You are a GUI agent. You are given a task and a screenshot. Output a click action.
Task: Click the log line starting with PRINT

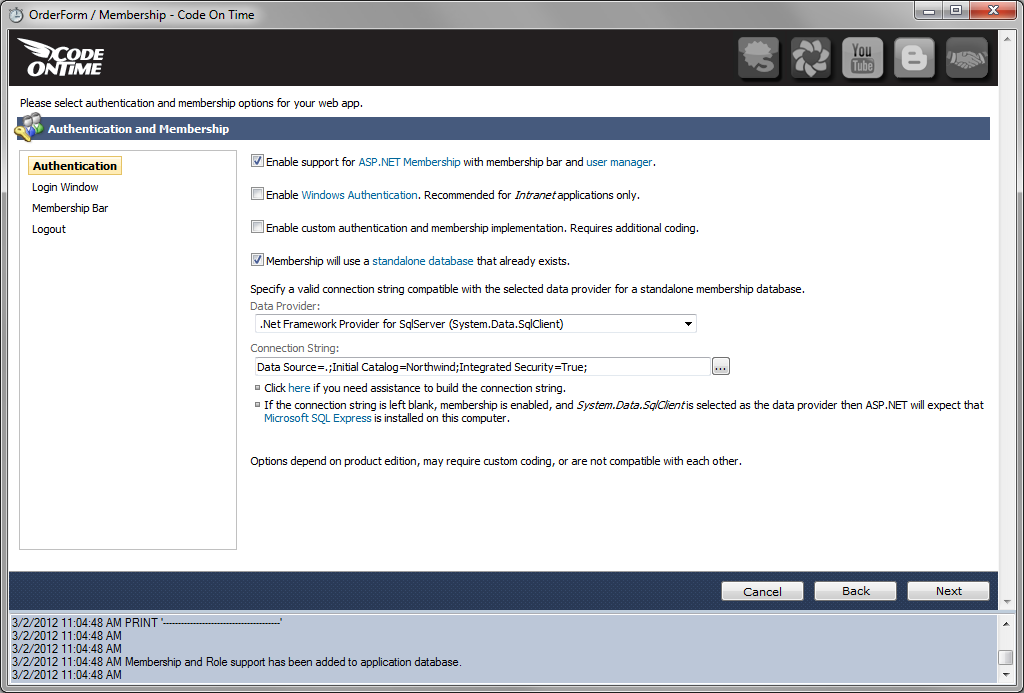tap(147, 622)
